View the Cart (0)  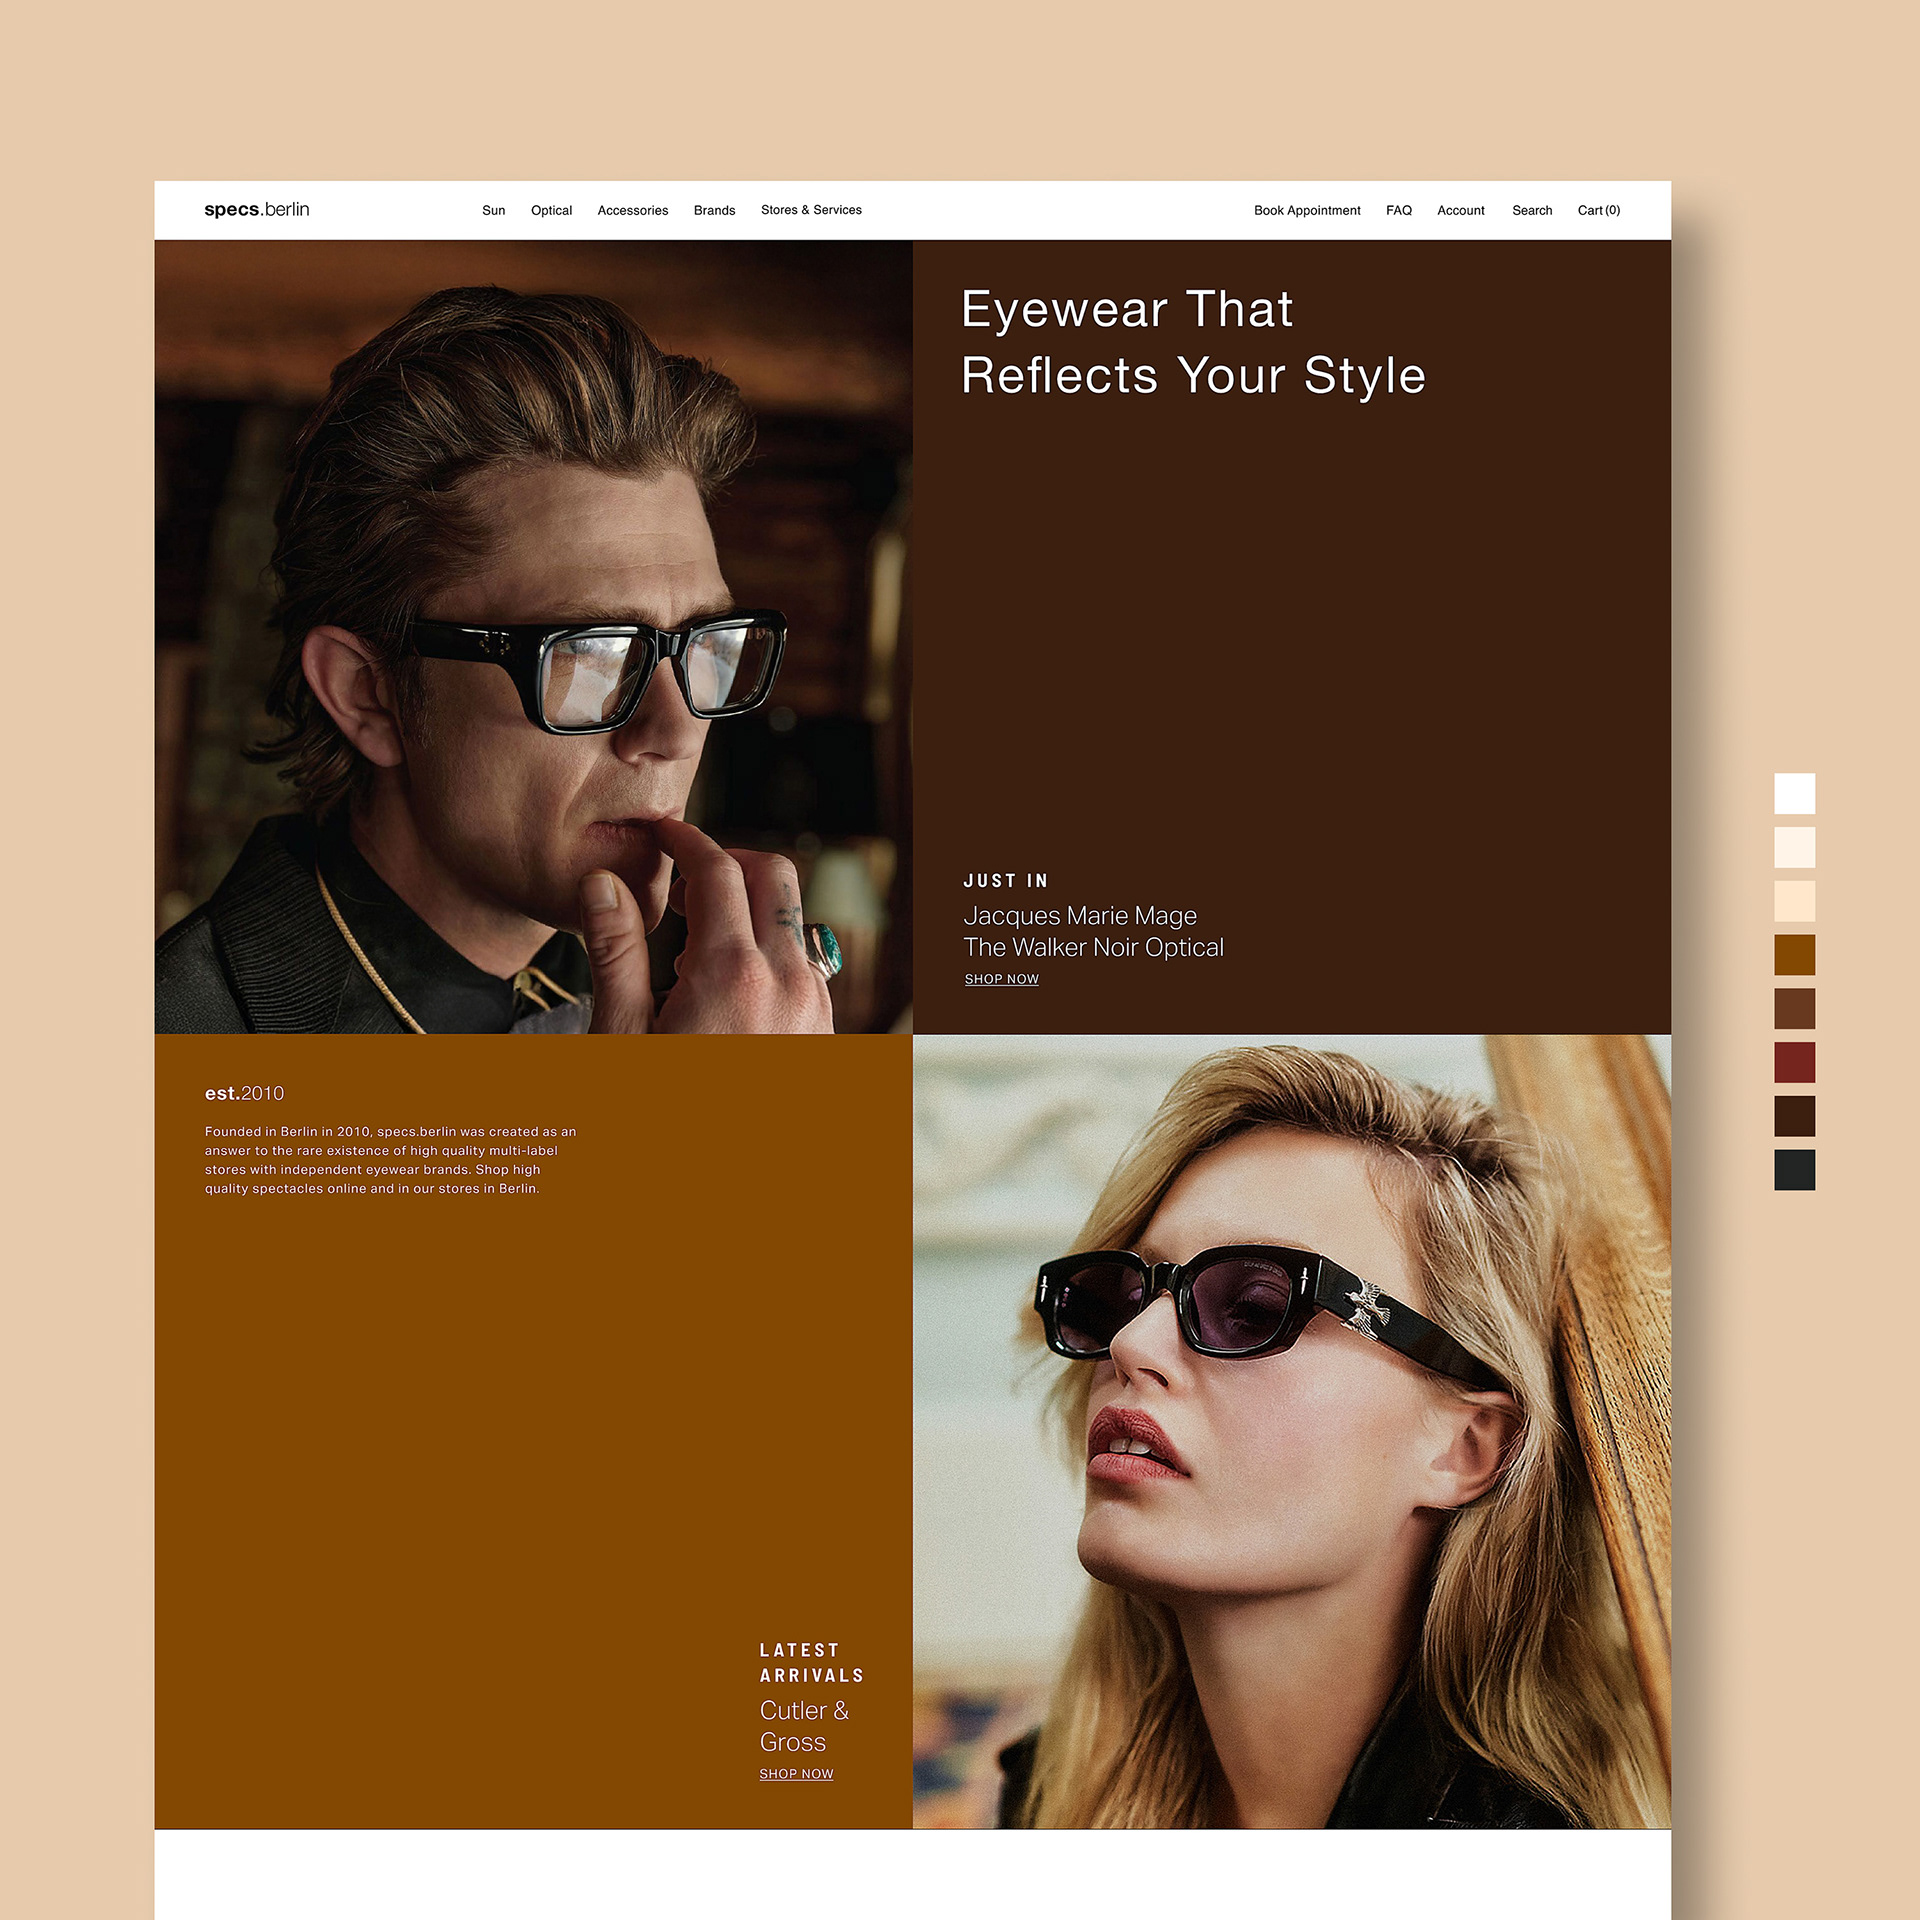(1598, 211)
